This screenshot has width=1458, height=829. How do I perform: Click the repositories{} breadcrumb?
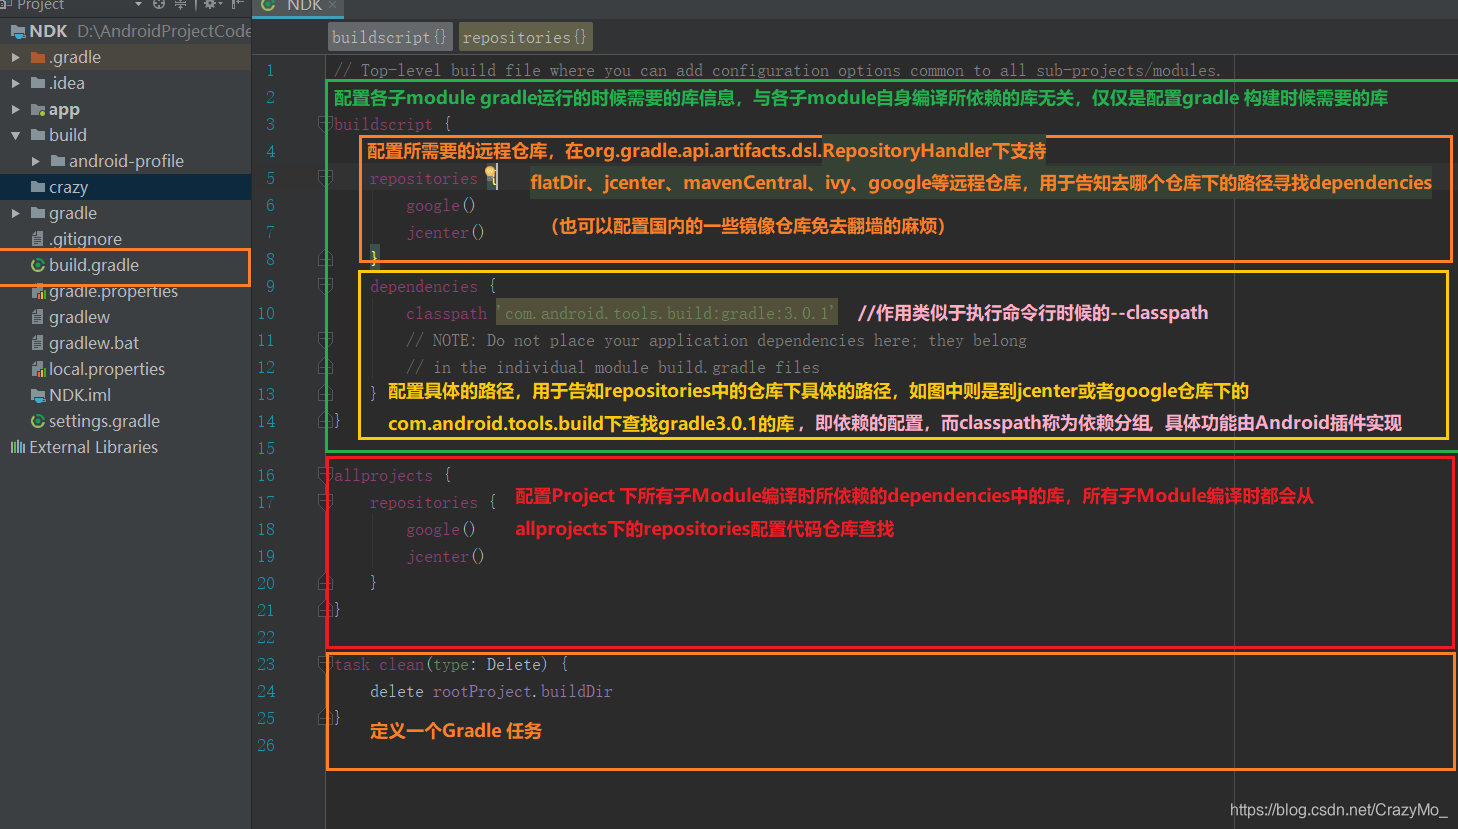pos(525,37)
